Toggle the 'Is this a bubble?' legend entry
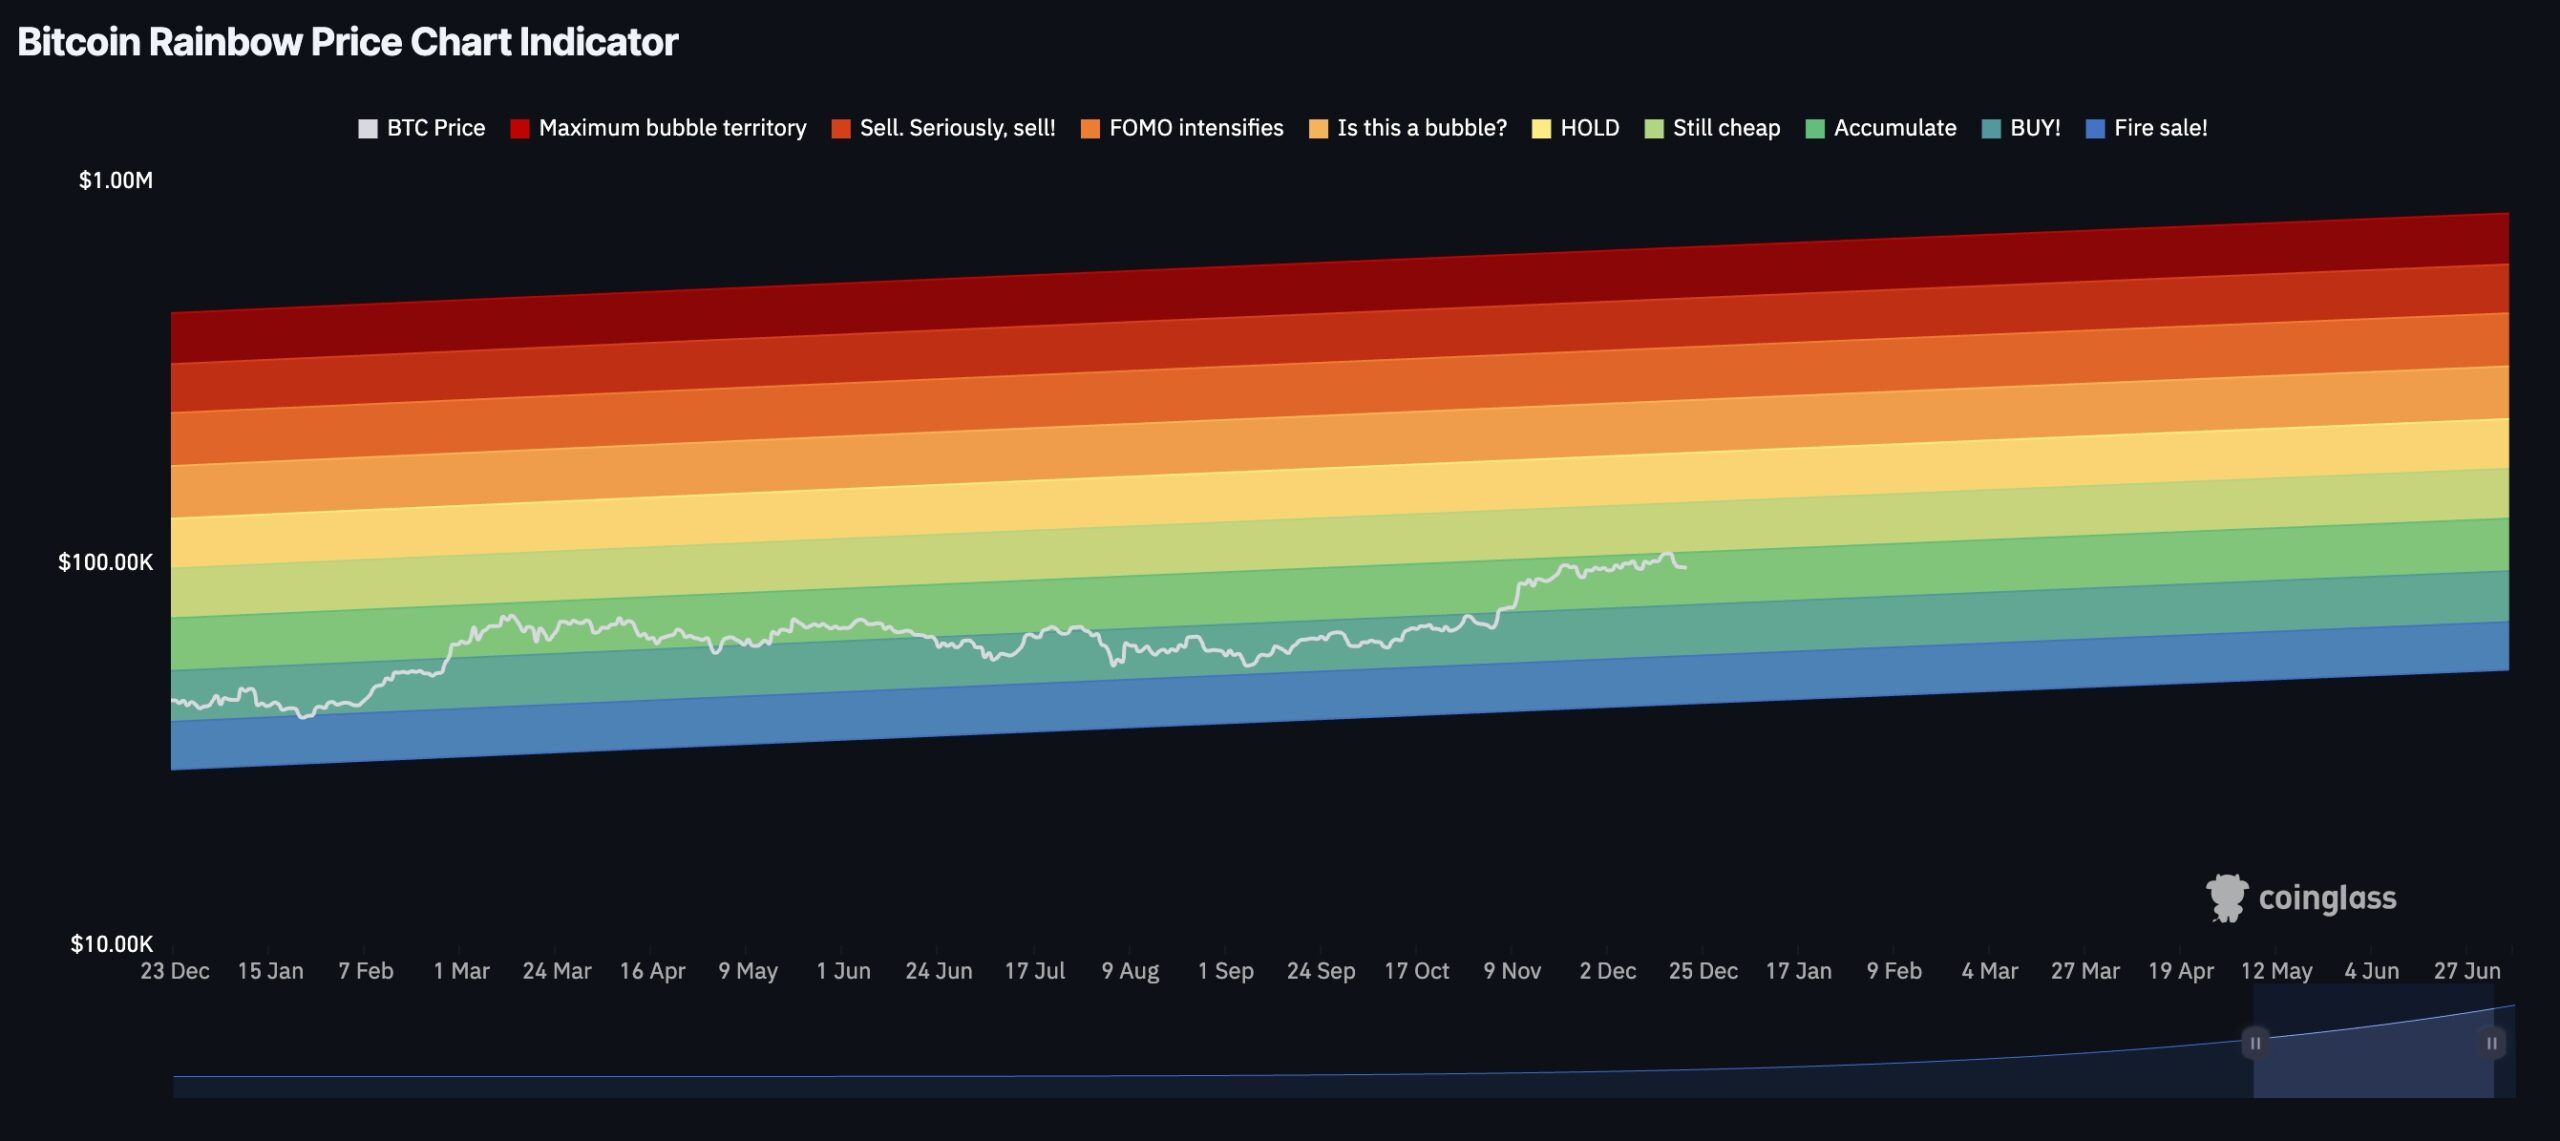The image size is (2560, 1141). pos(1408,128)
